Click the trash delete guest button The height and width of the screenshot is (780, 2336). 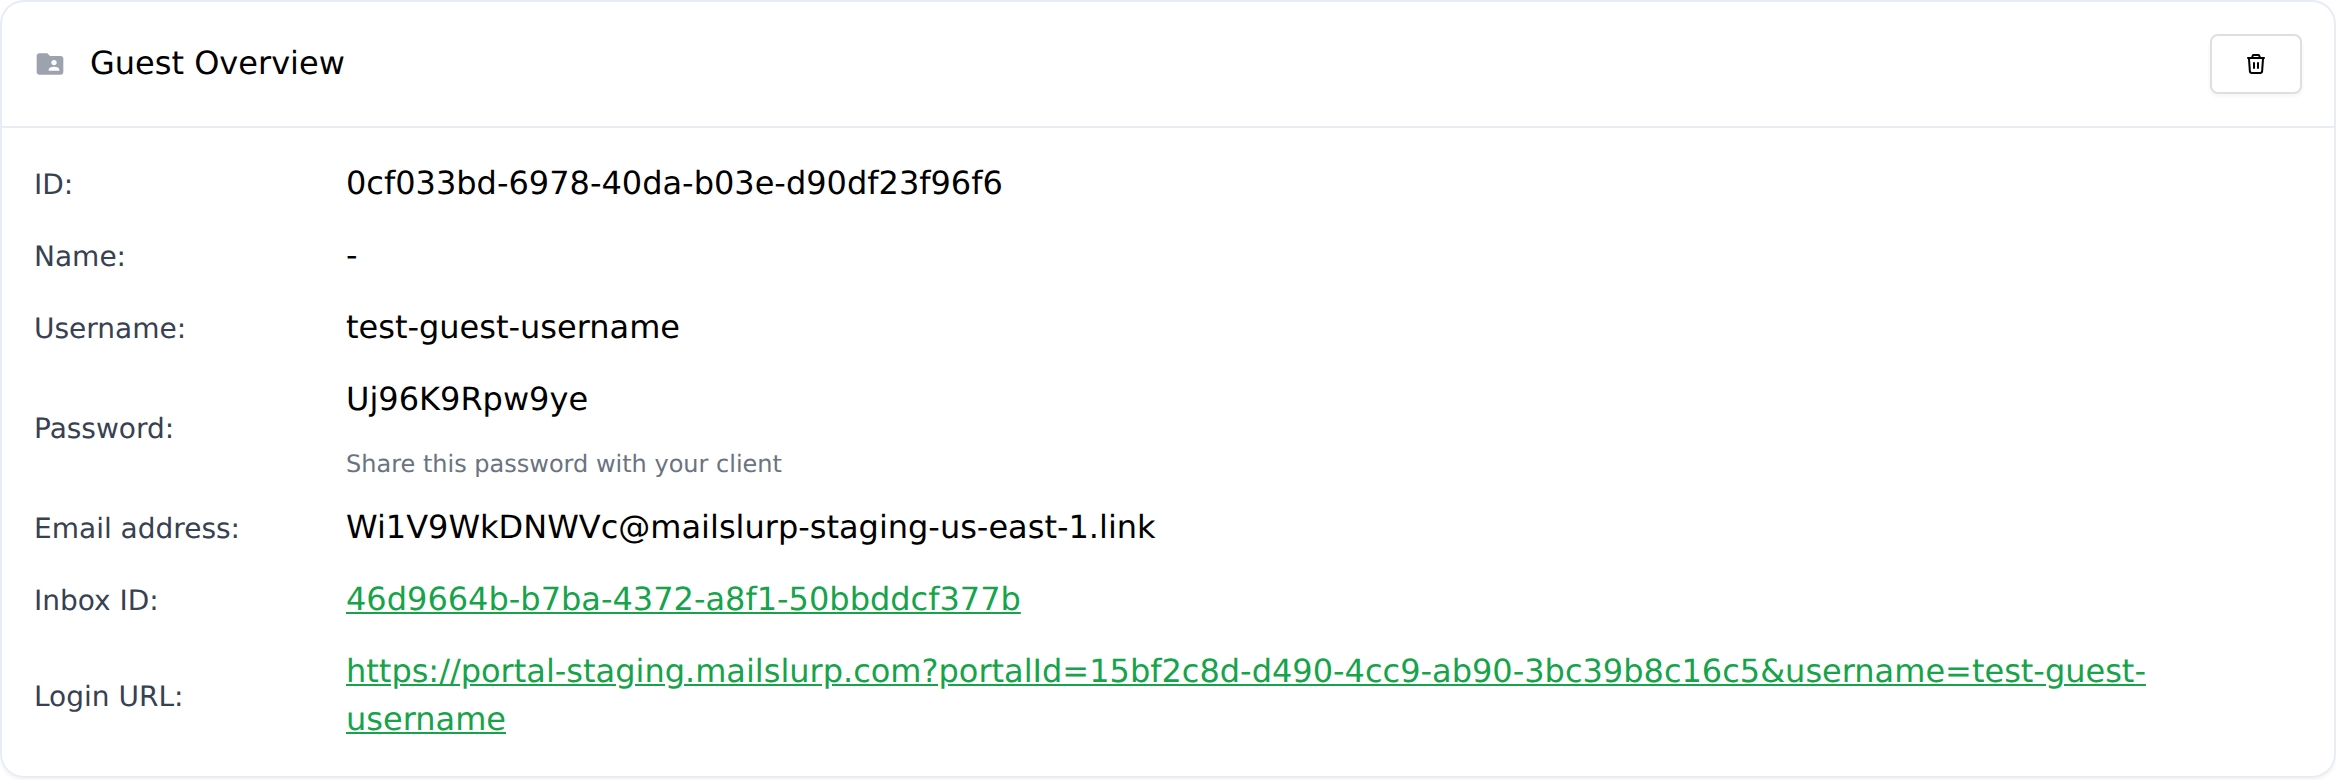[2255, 64]
